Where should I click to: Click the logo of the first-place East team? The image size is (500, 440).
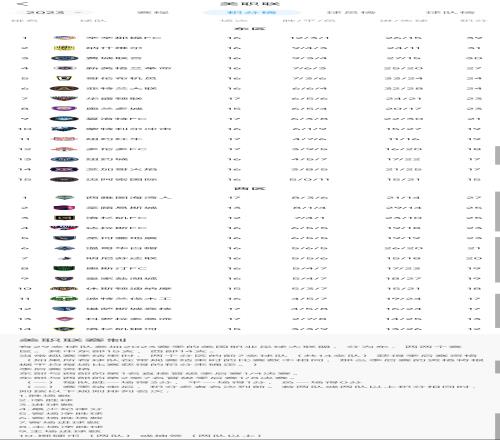64,38
